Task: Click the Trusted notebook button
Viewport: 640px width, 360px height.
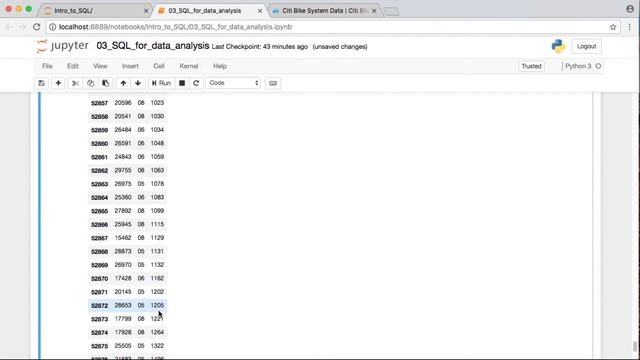Action: pos(531,66)
